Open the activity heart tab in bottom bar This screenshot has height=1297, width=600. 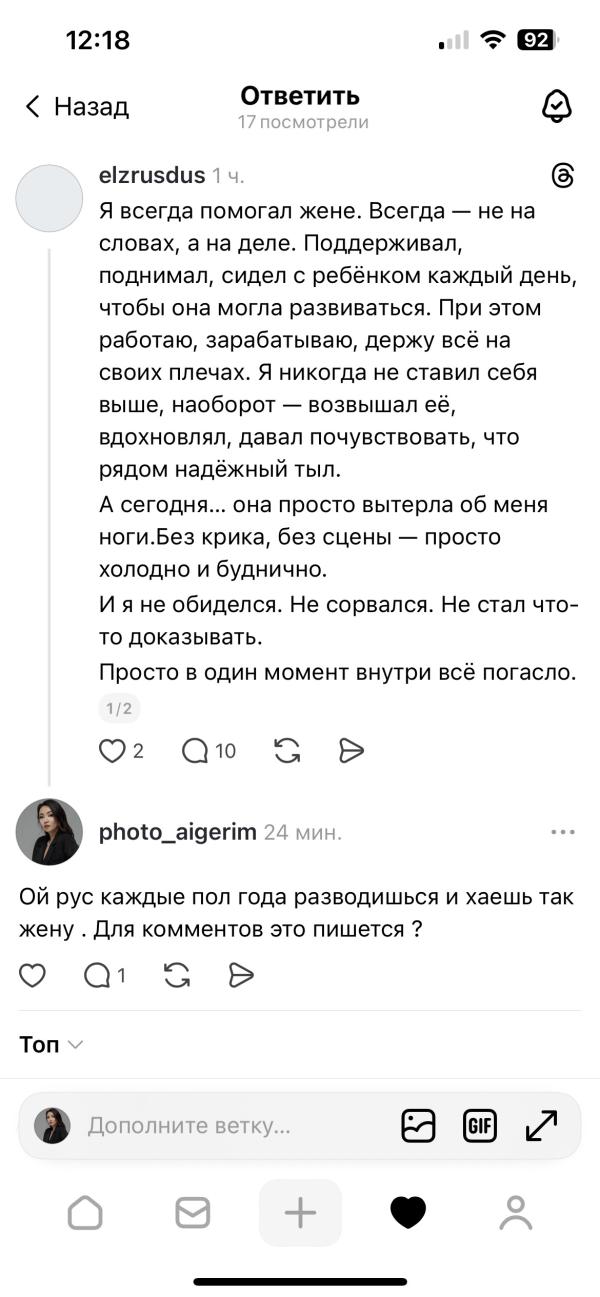407,1212
